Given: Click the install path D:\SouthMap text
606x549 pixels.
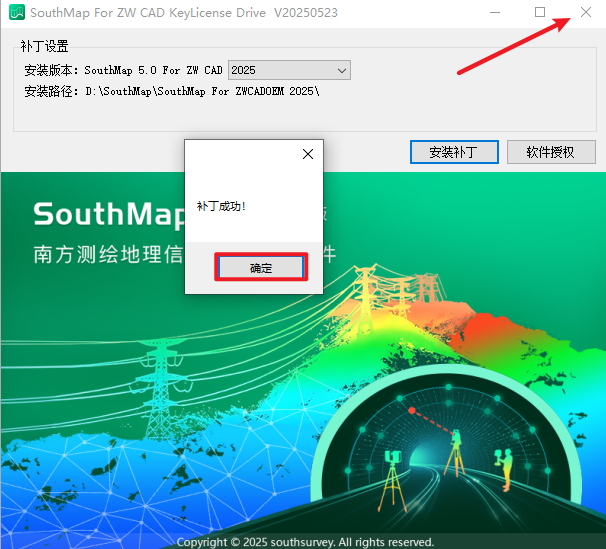Looking at the screenshot, I should (x=203, y=91).
